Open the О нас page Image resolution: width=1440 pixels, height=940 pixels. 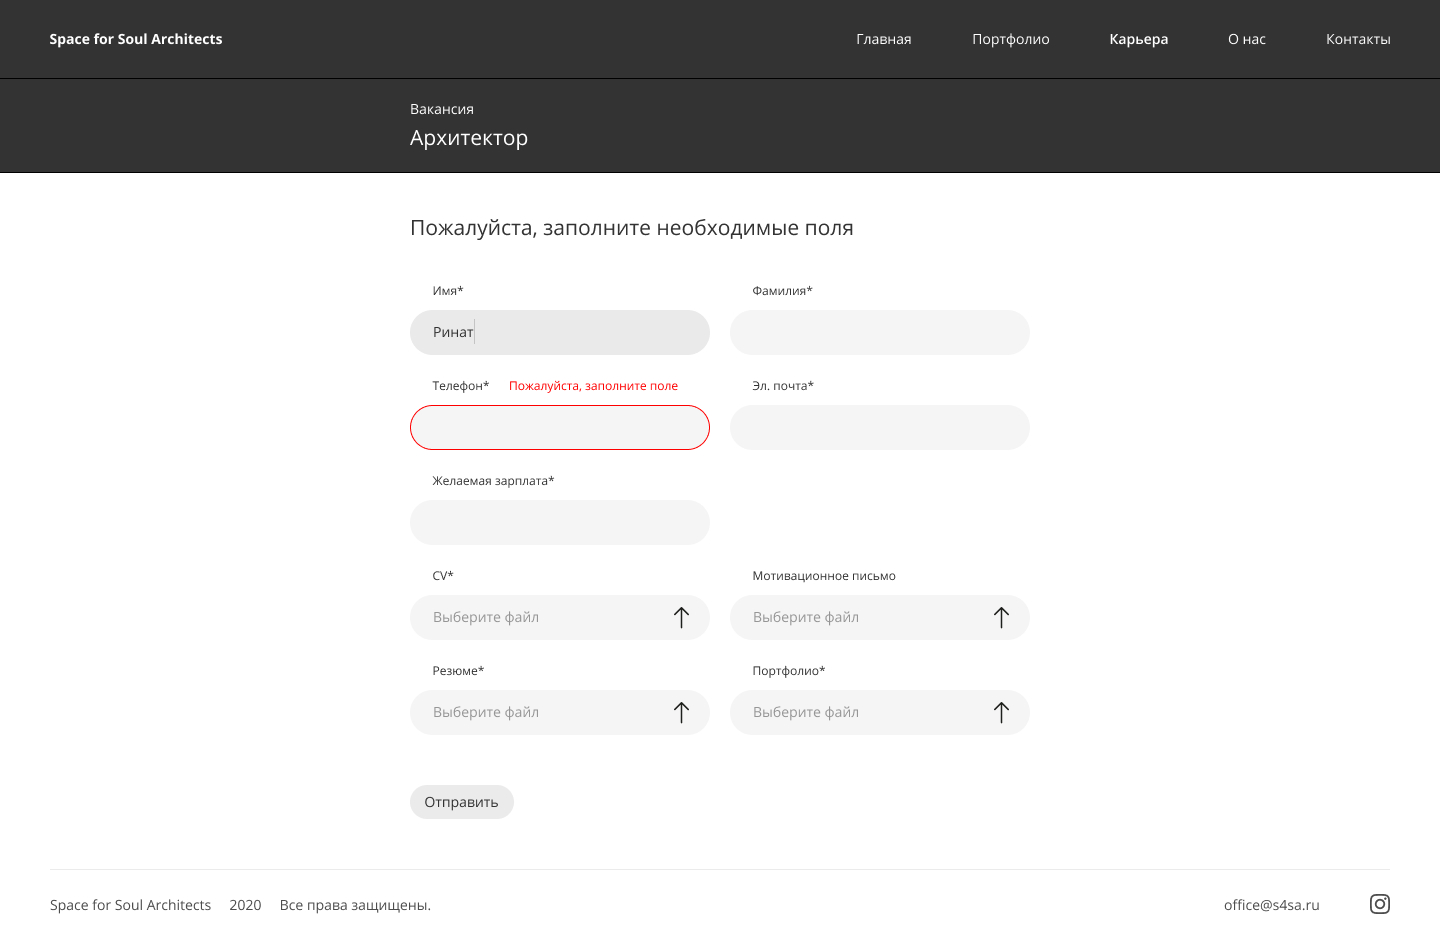[x=1247, y=39]
